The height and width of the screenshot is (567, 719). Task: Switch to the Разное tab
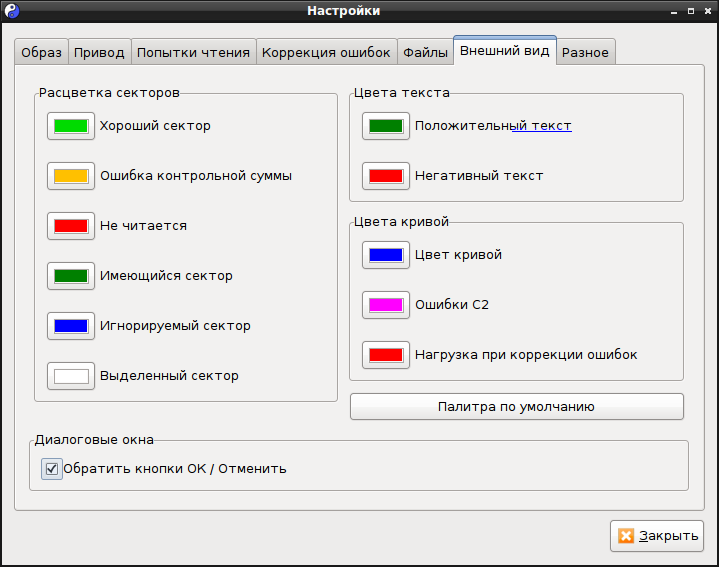[x=586, y=52]
